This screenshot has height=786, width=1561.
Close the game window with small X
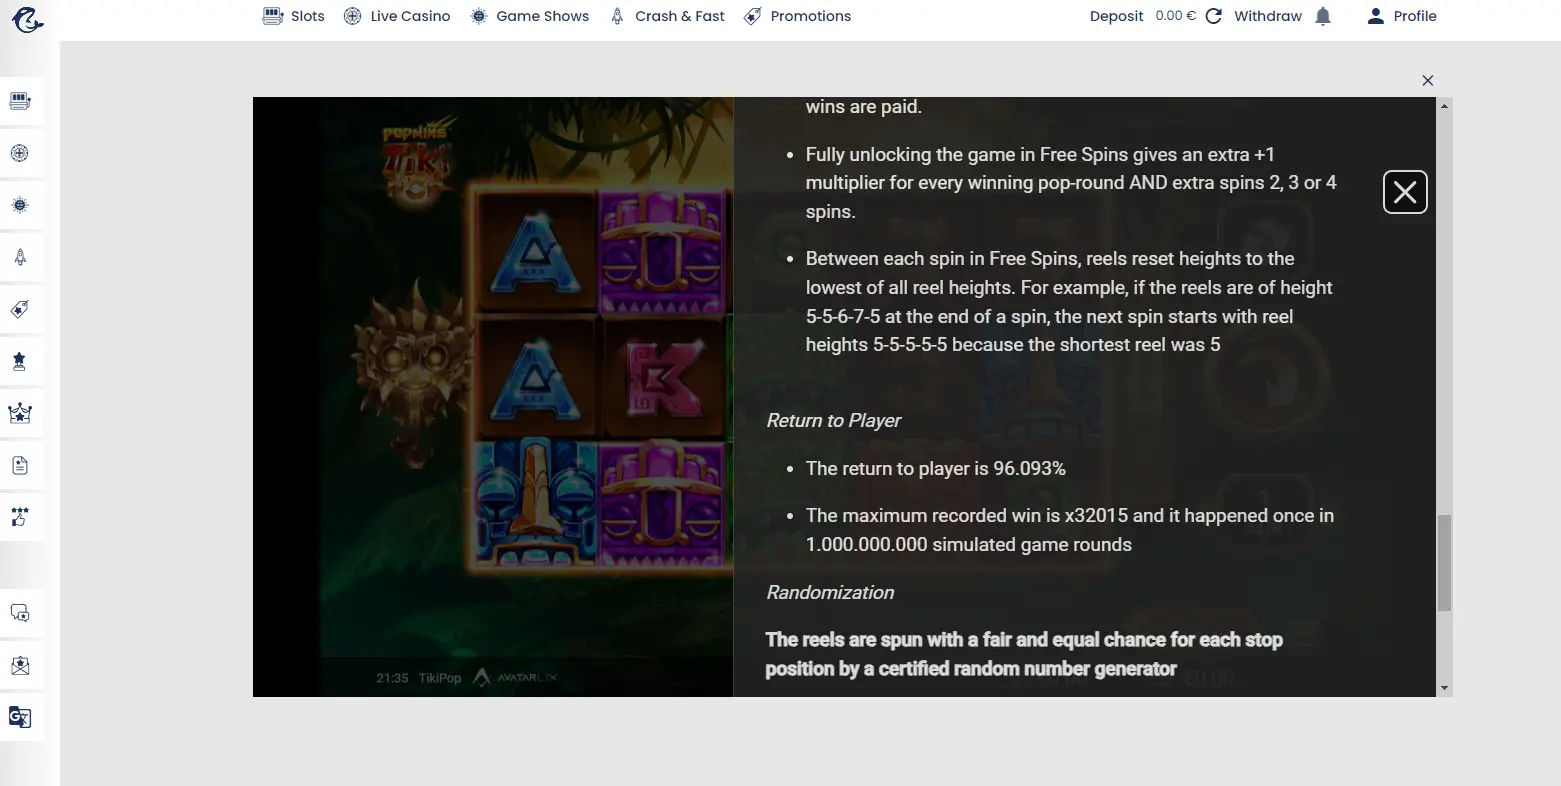click(x=1428, y=81)
